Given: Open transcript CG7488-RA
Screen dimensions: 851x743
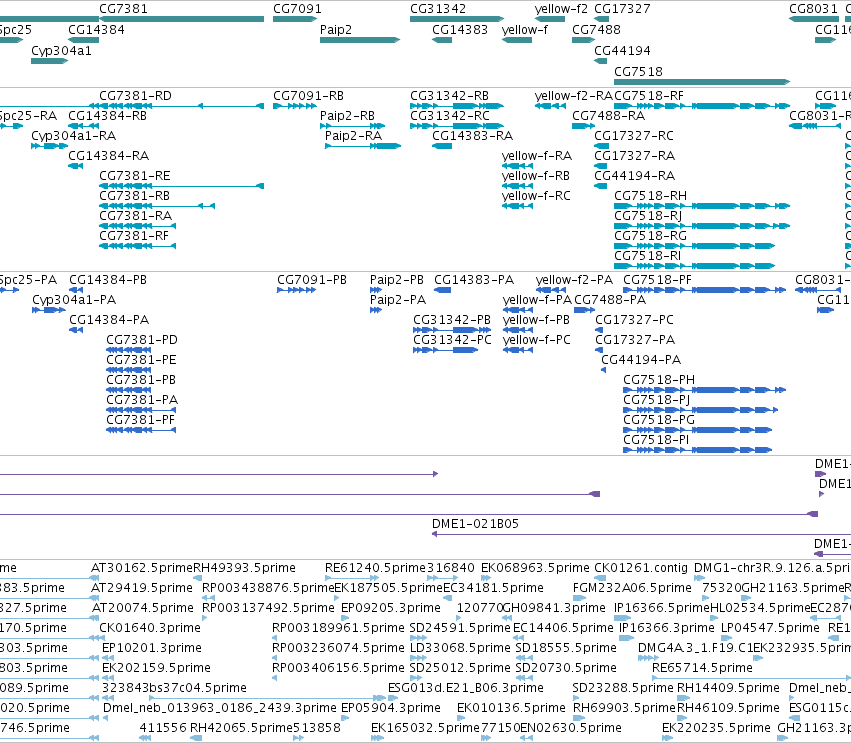Looking at the screenshot, I should click(x=608, y=116).
